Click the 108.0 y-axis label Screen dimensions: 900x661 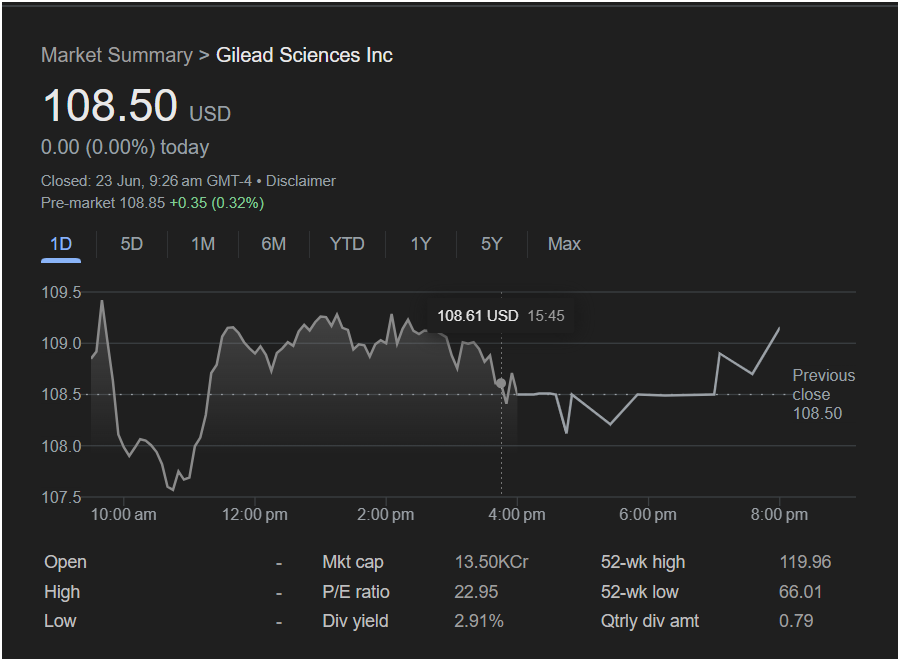(61, 446)
